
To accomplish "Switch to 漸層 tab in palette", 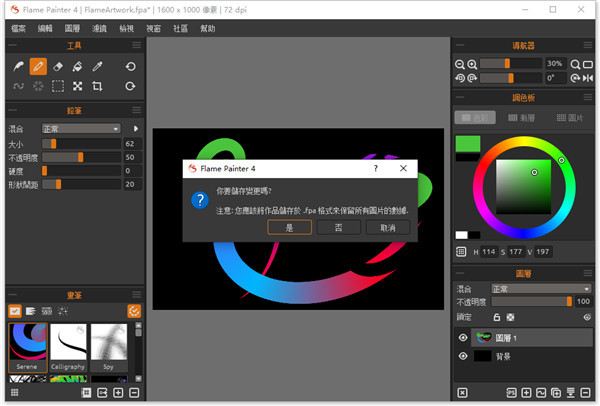I will 526,118.
